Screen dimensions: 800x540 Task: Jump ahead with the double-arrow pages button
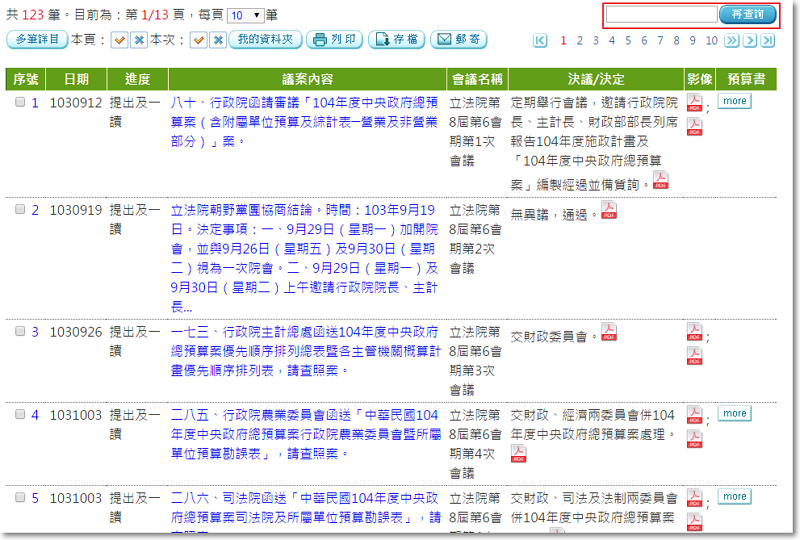732,41
